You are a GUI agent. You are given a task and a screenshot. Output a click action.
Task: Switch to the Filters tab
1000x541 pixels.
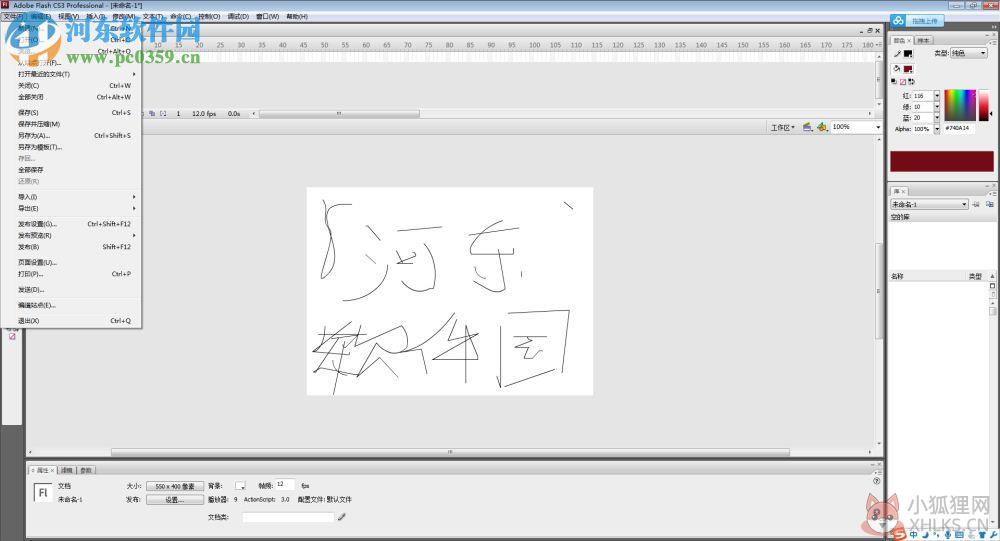pos(67,470)
